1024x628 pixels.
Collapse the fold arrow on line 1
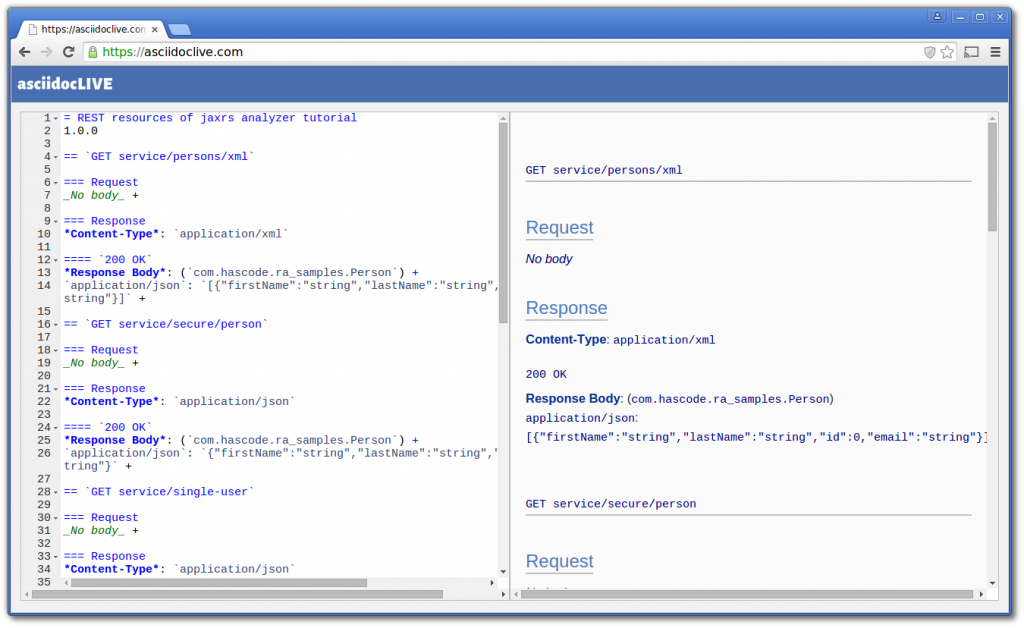(56, 118)
